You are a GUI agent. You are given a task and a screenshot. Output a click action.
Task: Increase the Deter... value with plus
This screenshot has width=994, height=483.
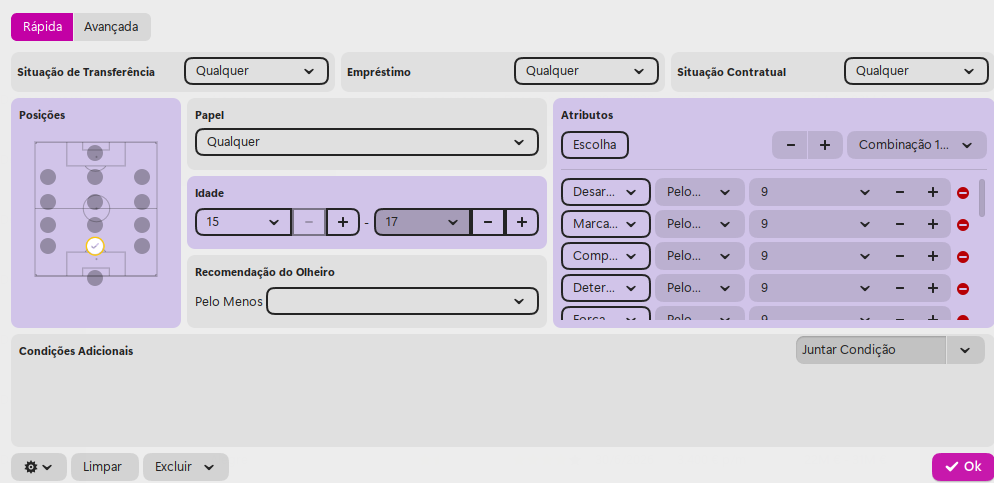pyautogui.click(x=933, y=288)
